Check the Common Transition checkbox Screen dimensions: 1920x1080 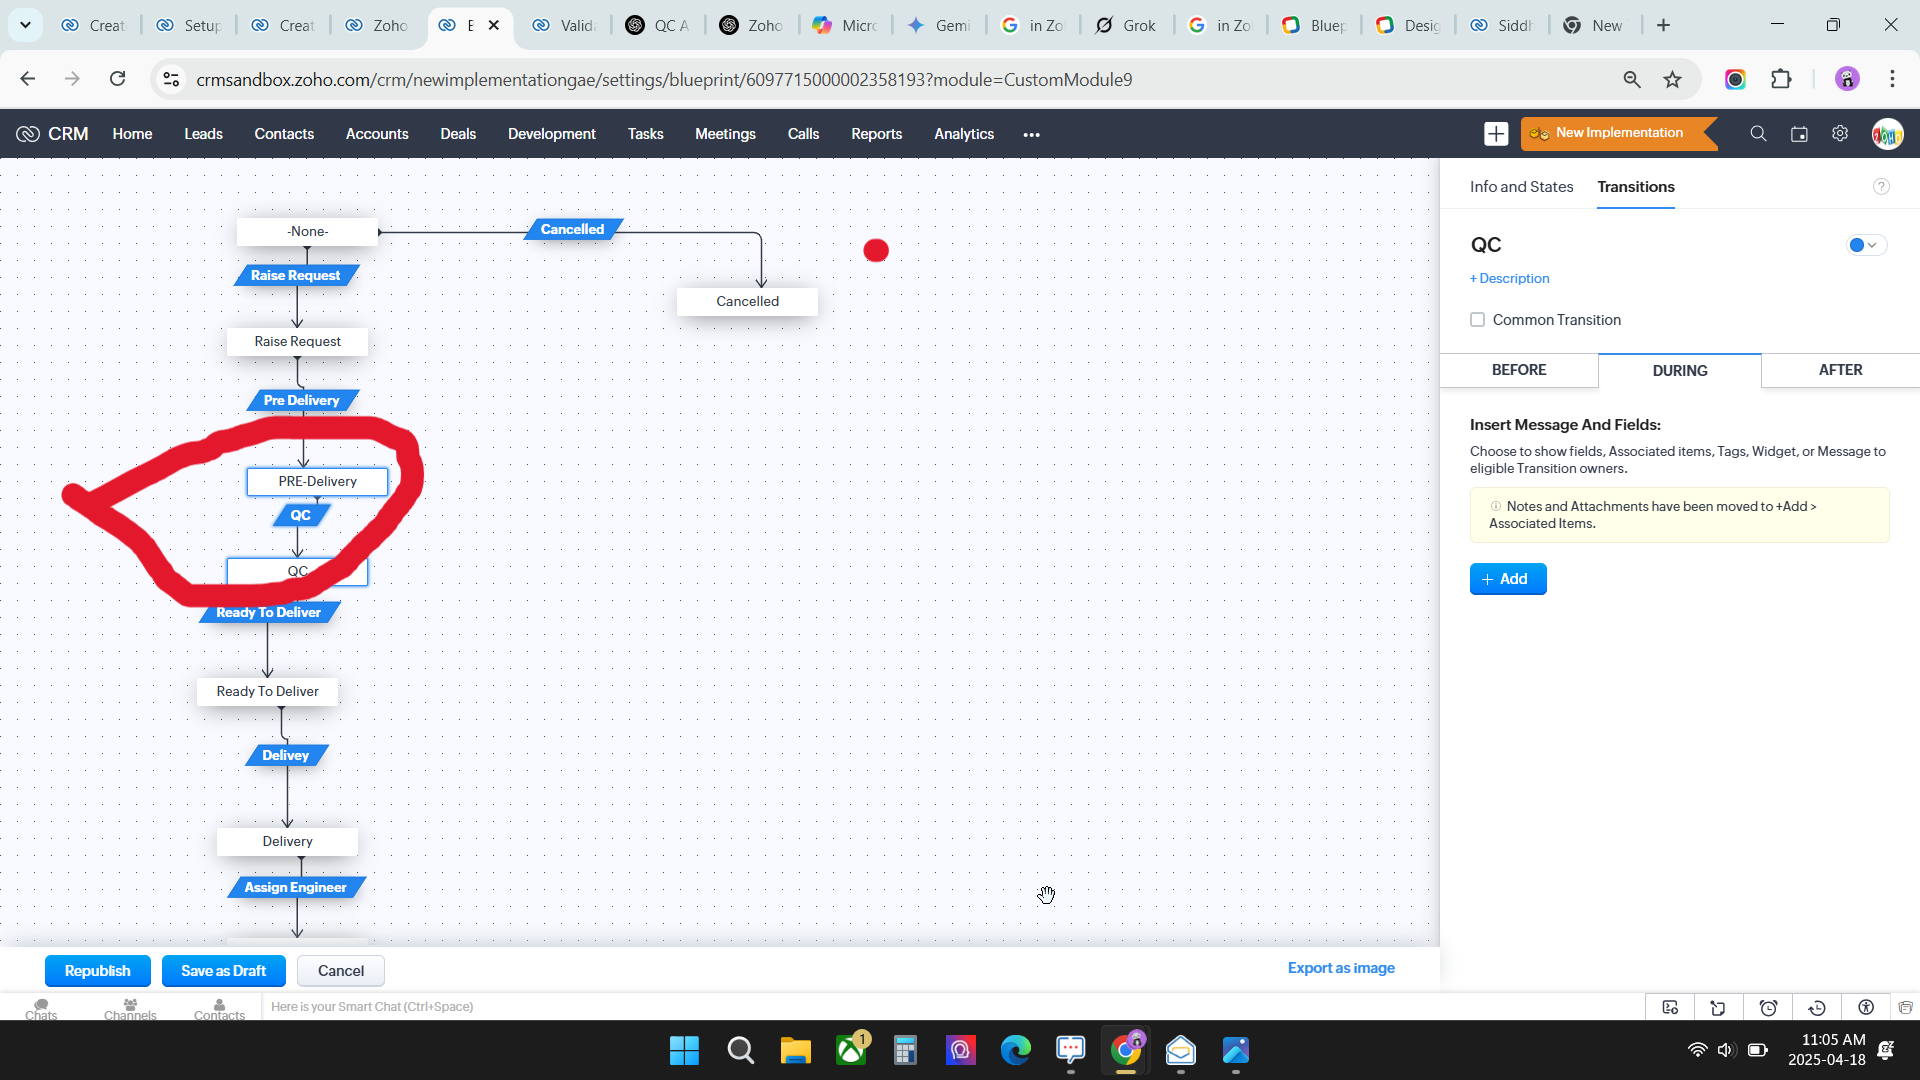(x=1477, y=320)
